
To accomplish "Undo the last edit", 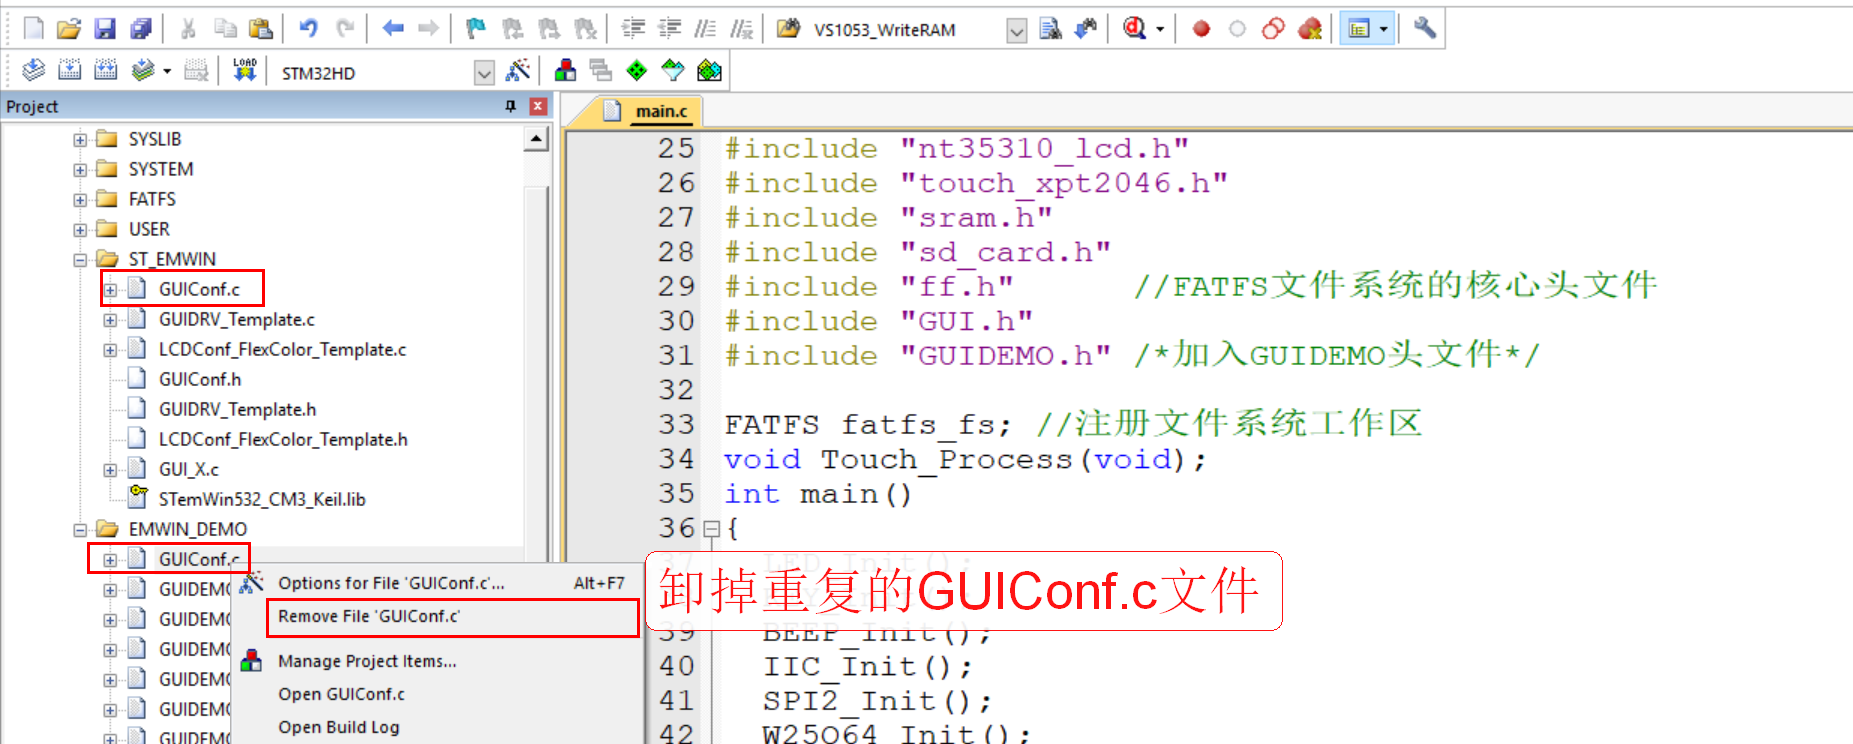I will pos(309,29).
